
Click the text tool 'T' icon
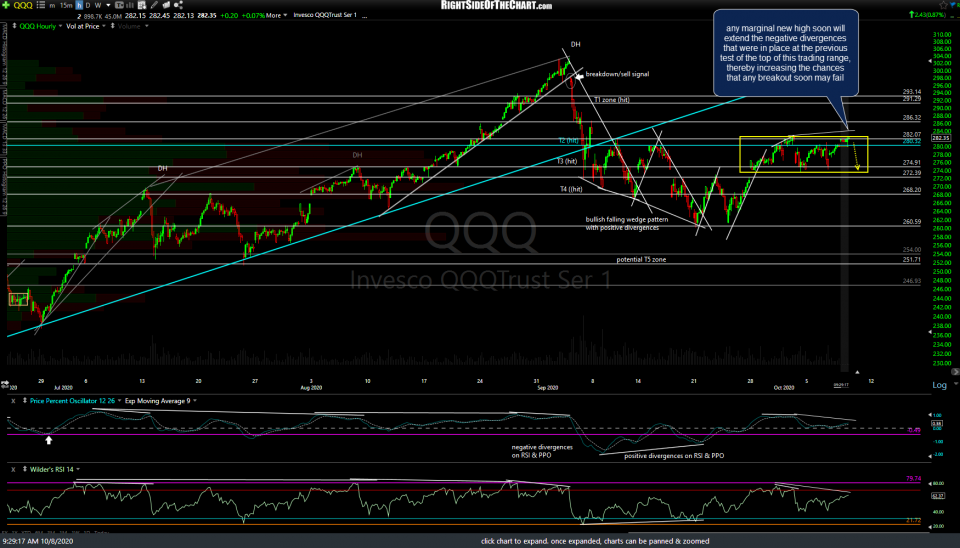(x=119, y=5)
